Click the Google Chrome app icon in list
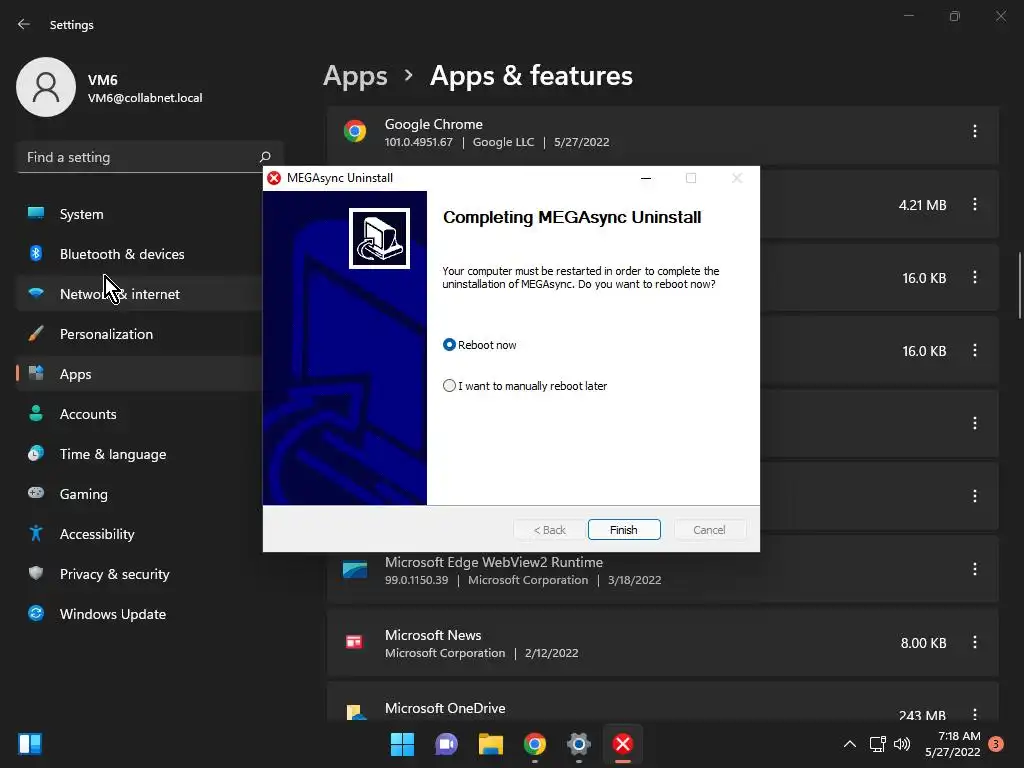1024x768 pixels. pyautogui.click(x=355, y=131)
